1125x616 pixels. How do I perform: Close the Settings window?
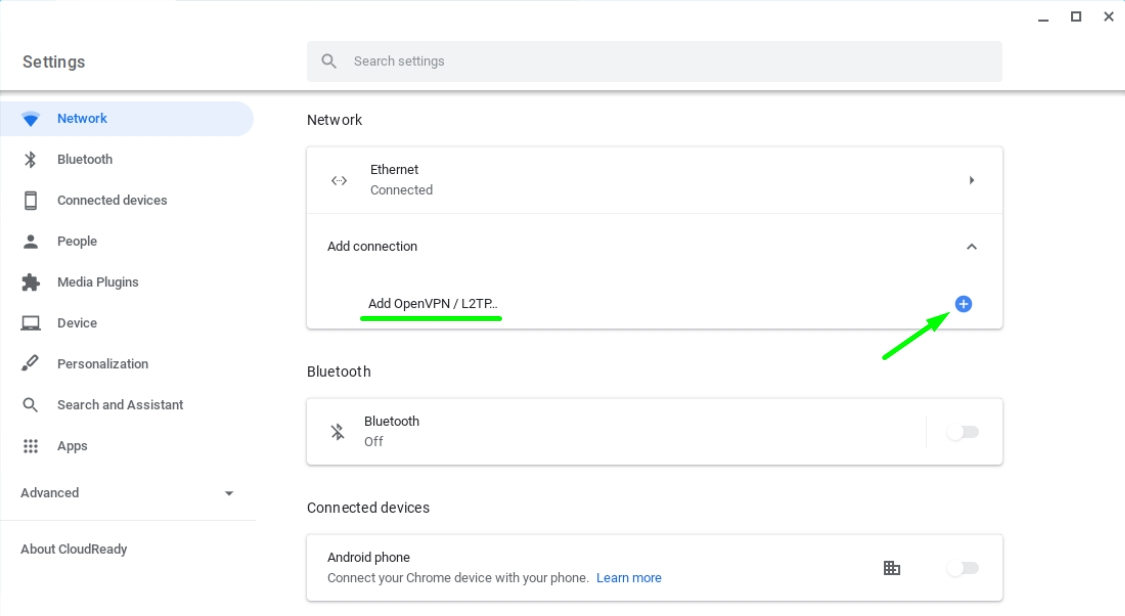tap(1108, 16)
